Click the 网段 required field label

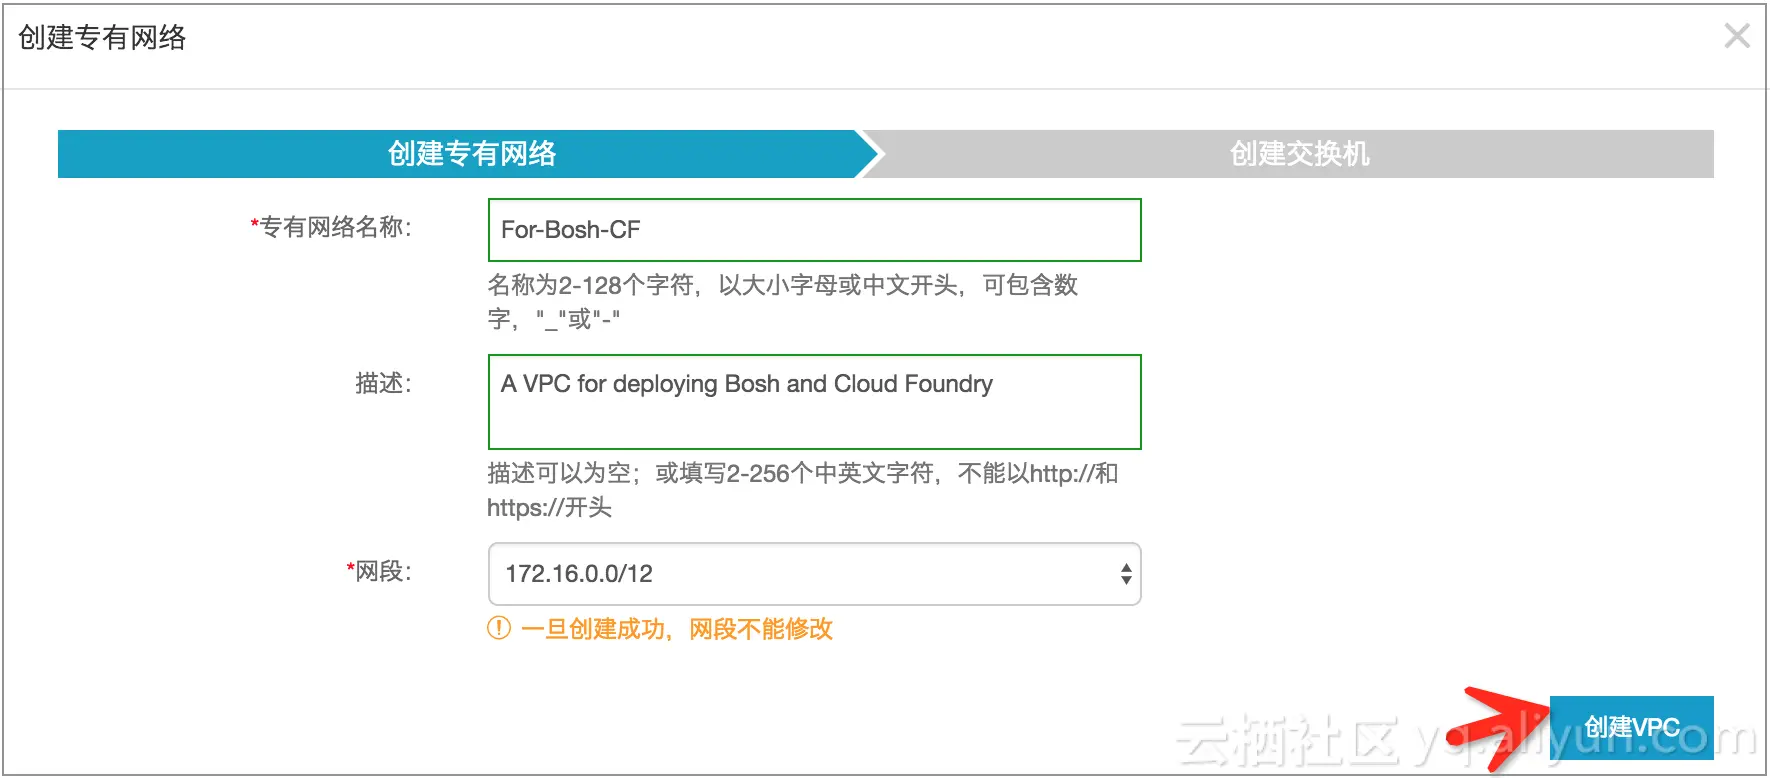(x=378, y=571)
